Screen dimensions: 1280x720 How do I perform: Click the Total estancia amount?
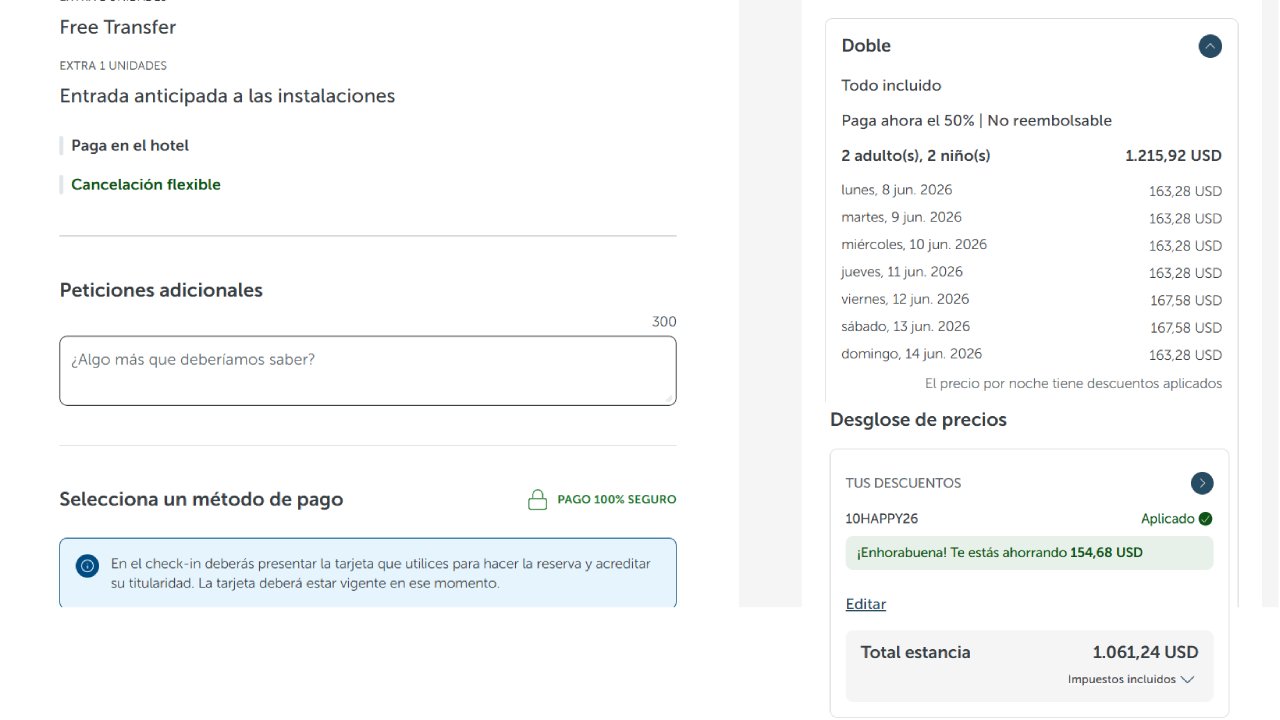coord(1146,651)
